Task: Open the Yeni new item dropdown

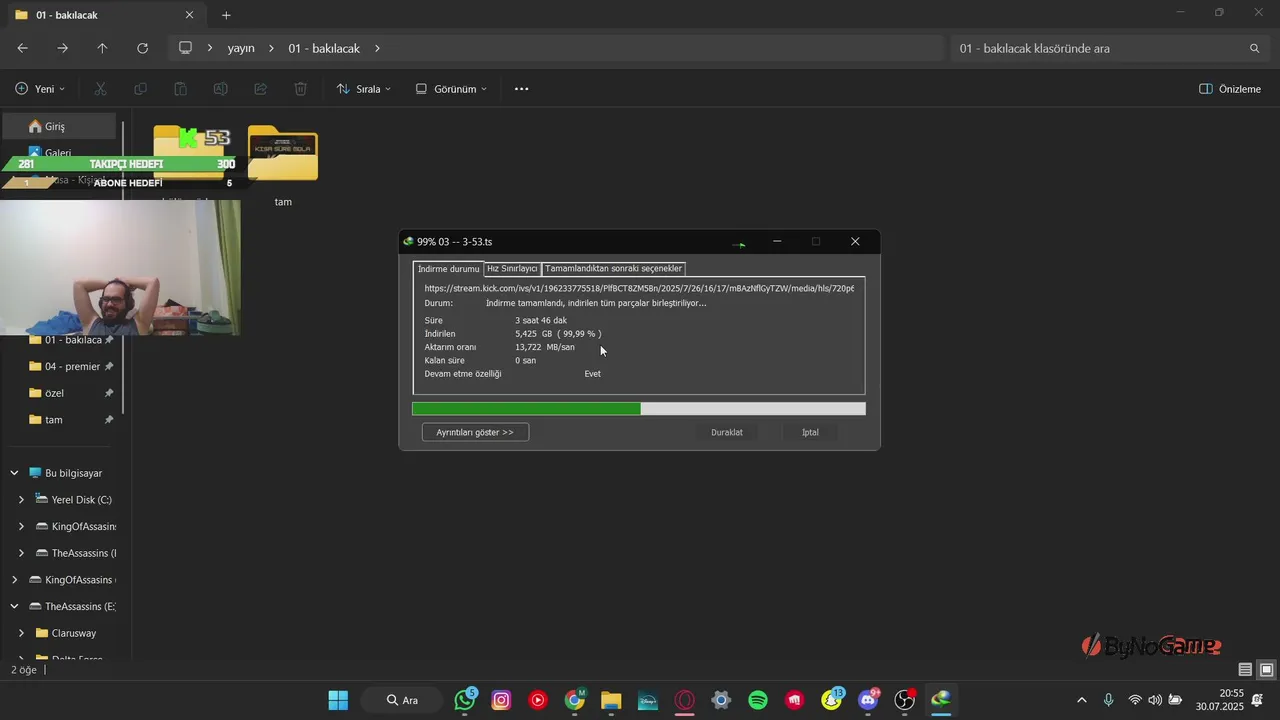Action: [x=40, y=89]
